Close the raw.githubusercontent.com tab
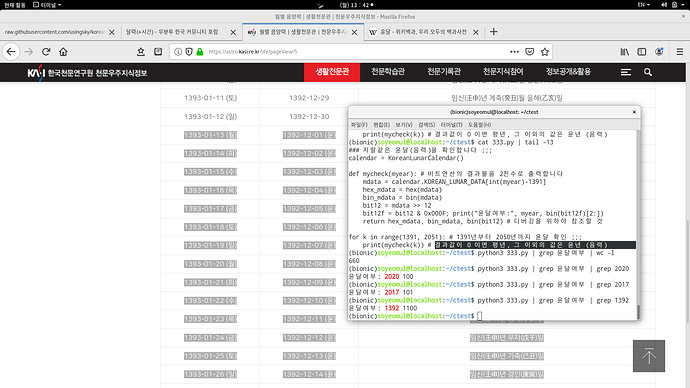The width and height of the screenshot is (690, 388). (112, 32)
